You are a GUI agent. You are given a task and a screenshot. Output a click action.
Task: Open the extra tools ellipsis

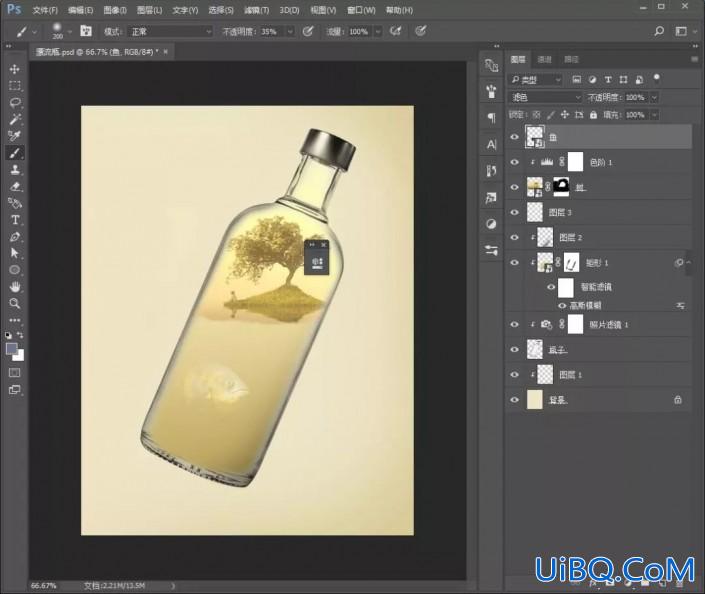pos(14,320)
